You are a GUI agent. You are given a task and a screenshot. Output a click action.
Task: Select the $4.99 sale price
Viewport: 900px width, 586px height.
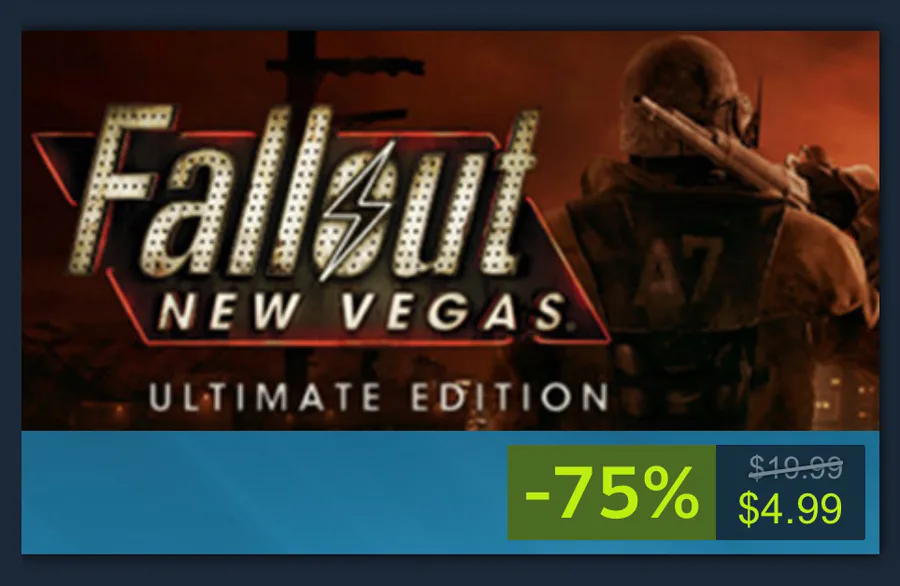[x=790, y=509]
